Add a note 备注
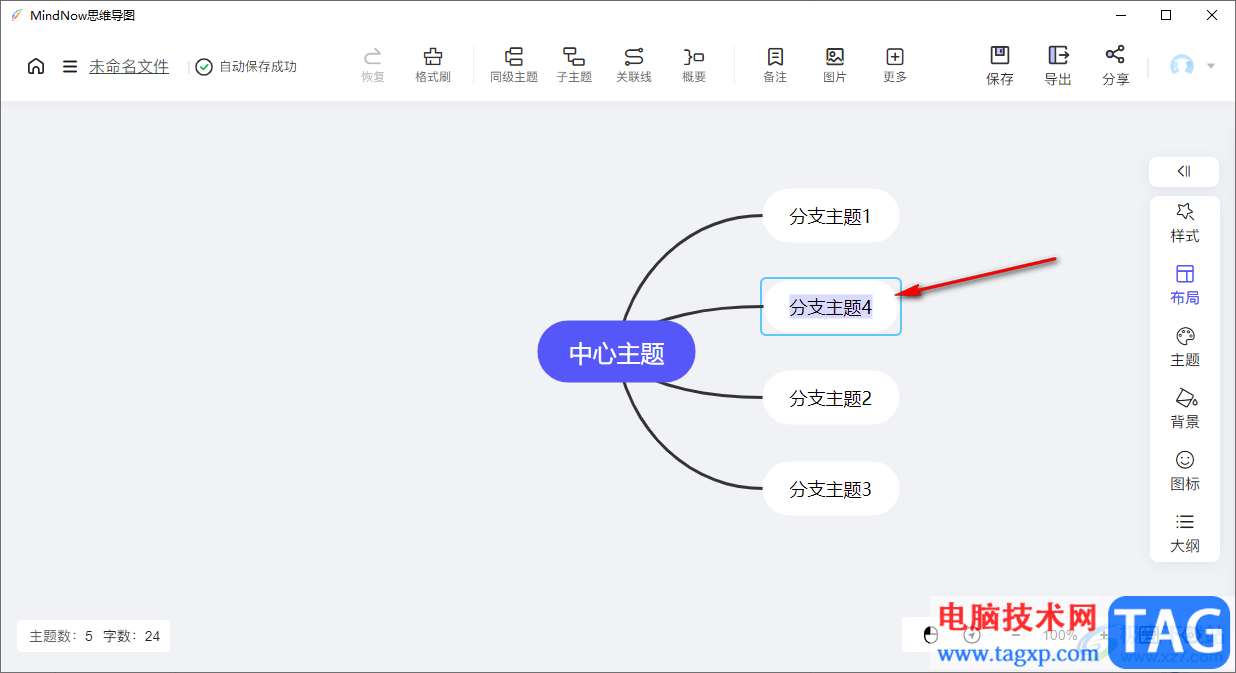1236x673 pixels. click(775, 65)
